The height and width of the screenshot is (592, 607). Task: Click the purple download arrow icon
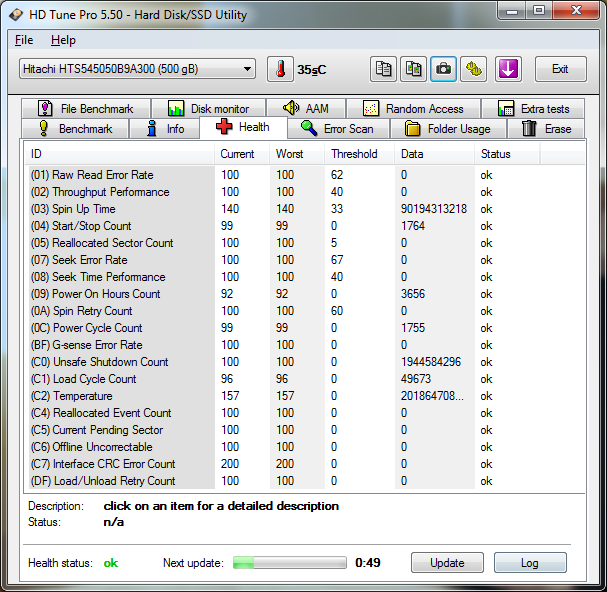[x=508, y=69]
